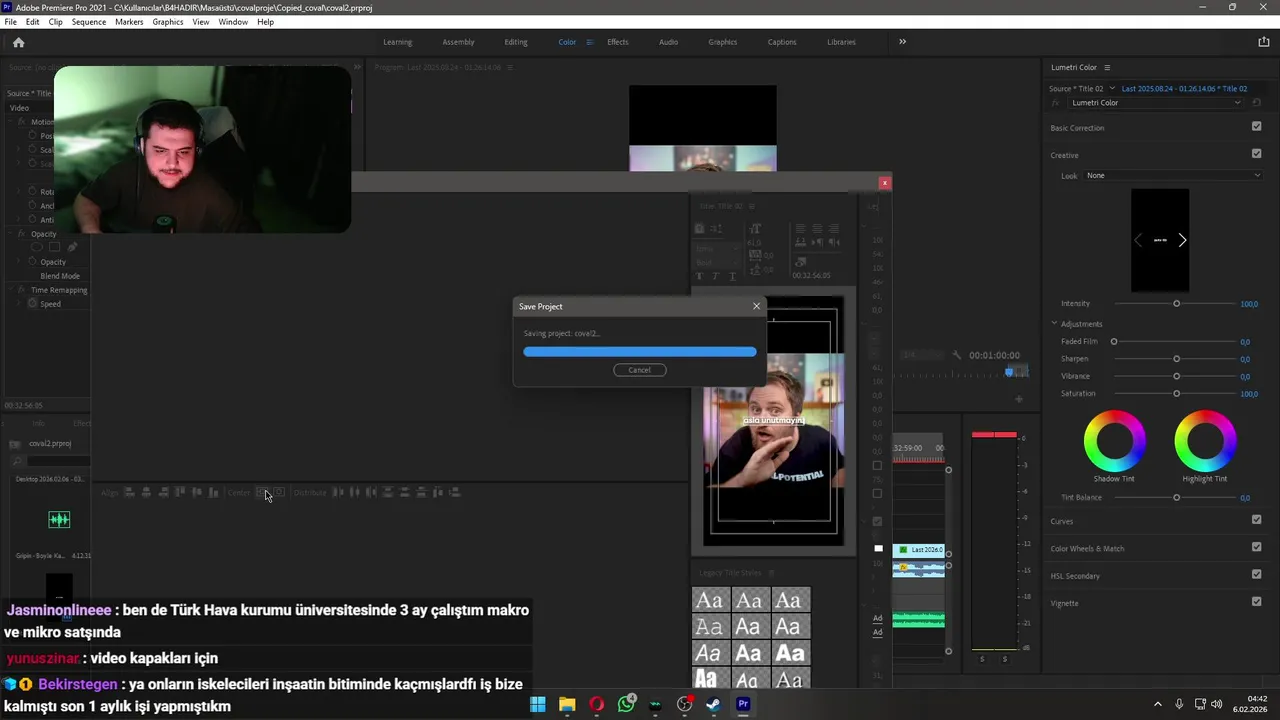Open the Lumetri Color panel menu icon
Screen dimensions: 1280x720
[1107, 67]
